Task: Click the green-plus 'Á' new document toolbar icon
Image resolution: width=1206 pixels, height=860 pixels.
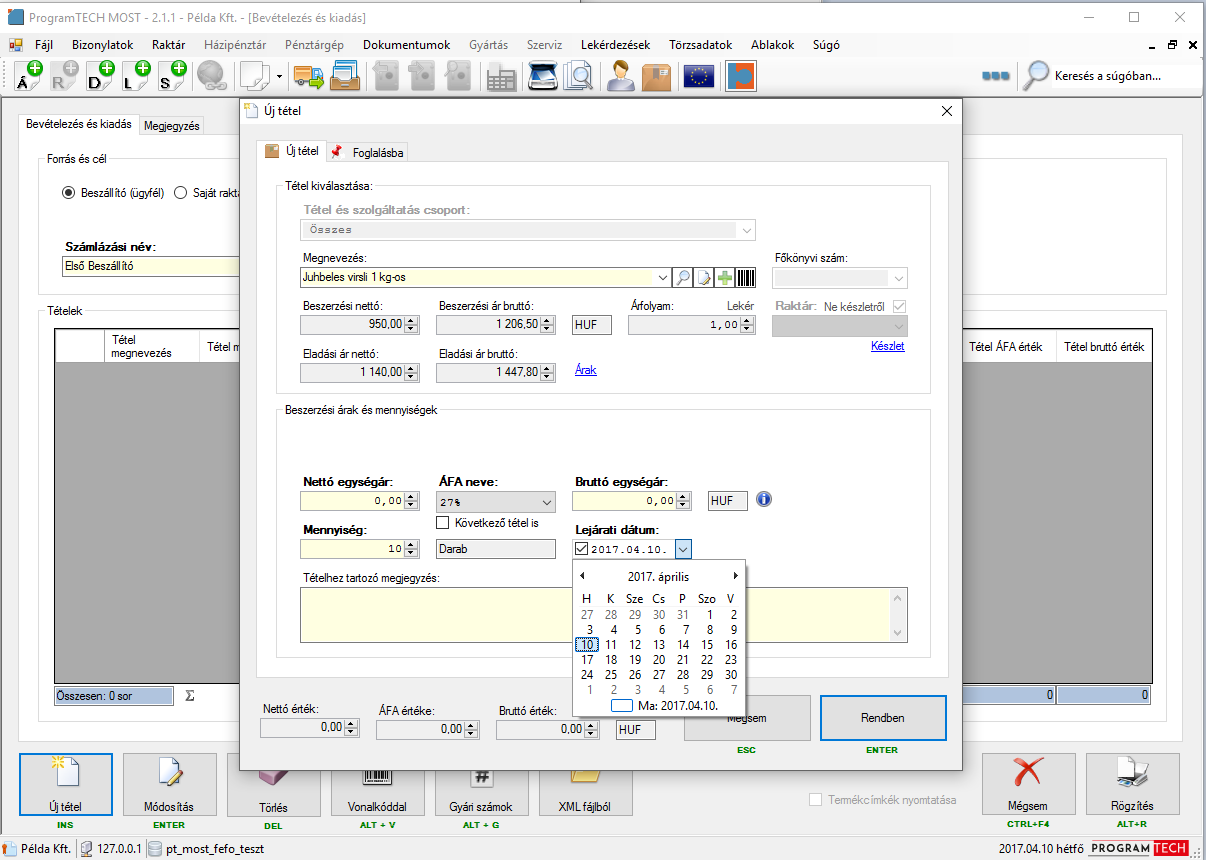Action: pos(28,76)
